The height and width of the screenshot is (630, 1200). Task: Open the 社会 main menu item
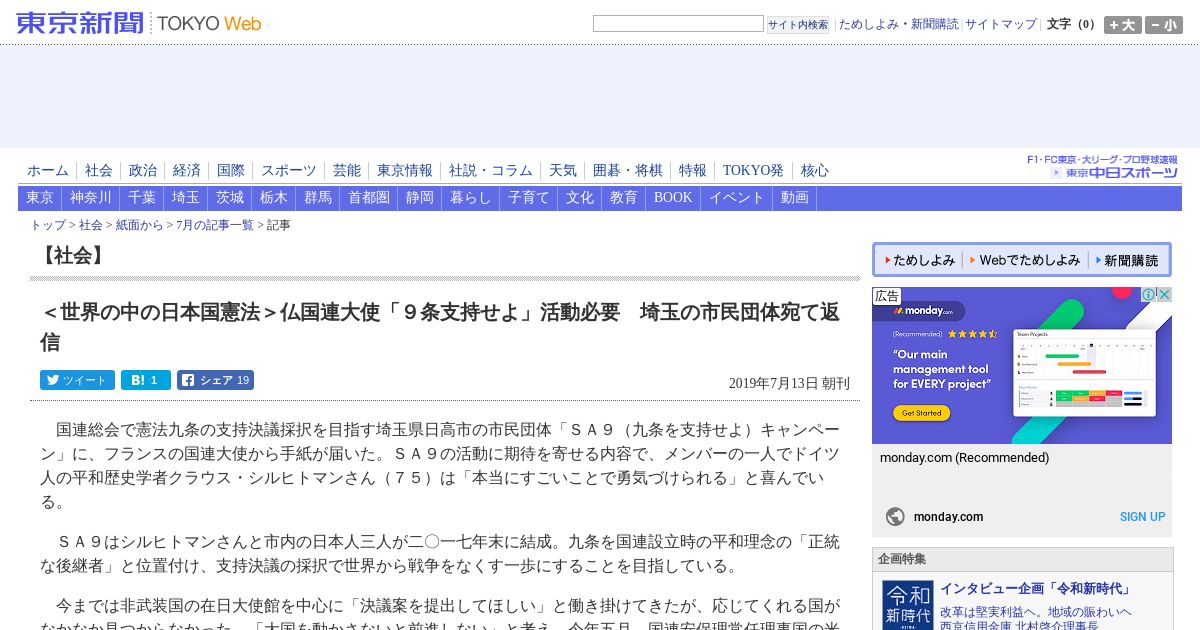pyautogui.click(x=99, y=171)
